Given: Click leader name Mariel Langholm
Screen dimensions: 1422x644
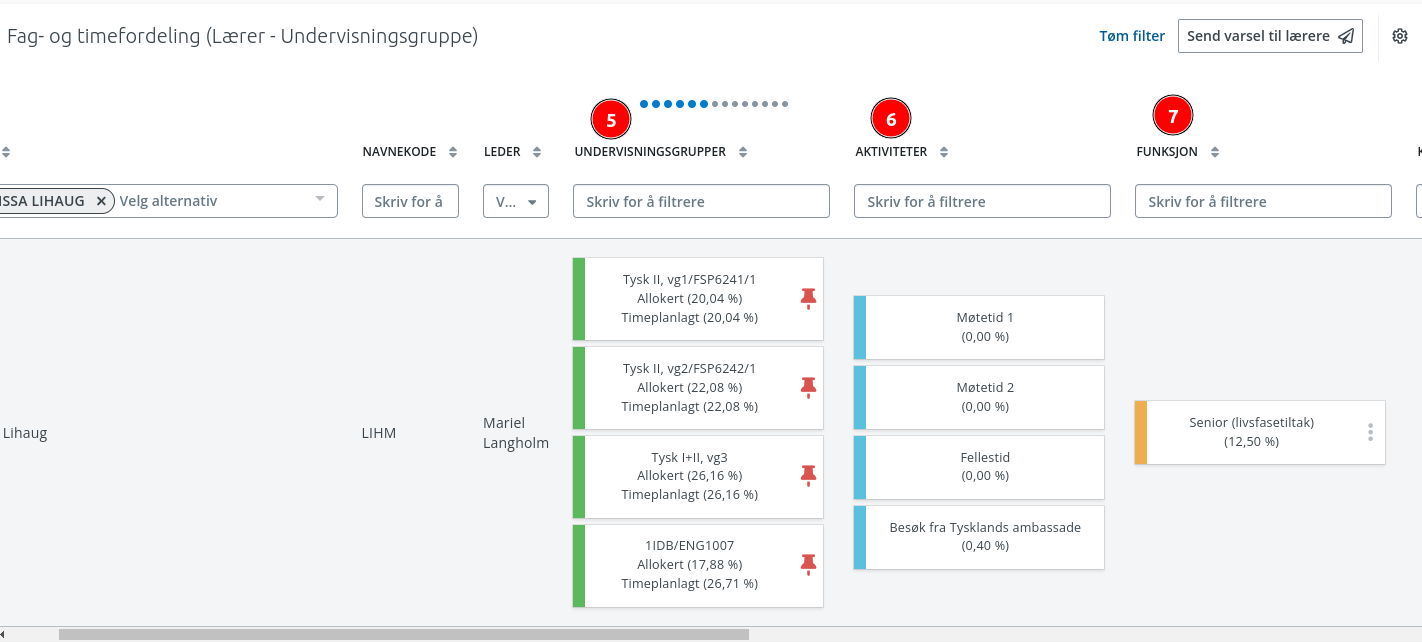Looking at the screenshot, I should coord(516,433).
